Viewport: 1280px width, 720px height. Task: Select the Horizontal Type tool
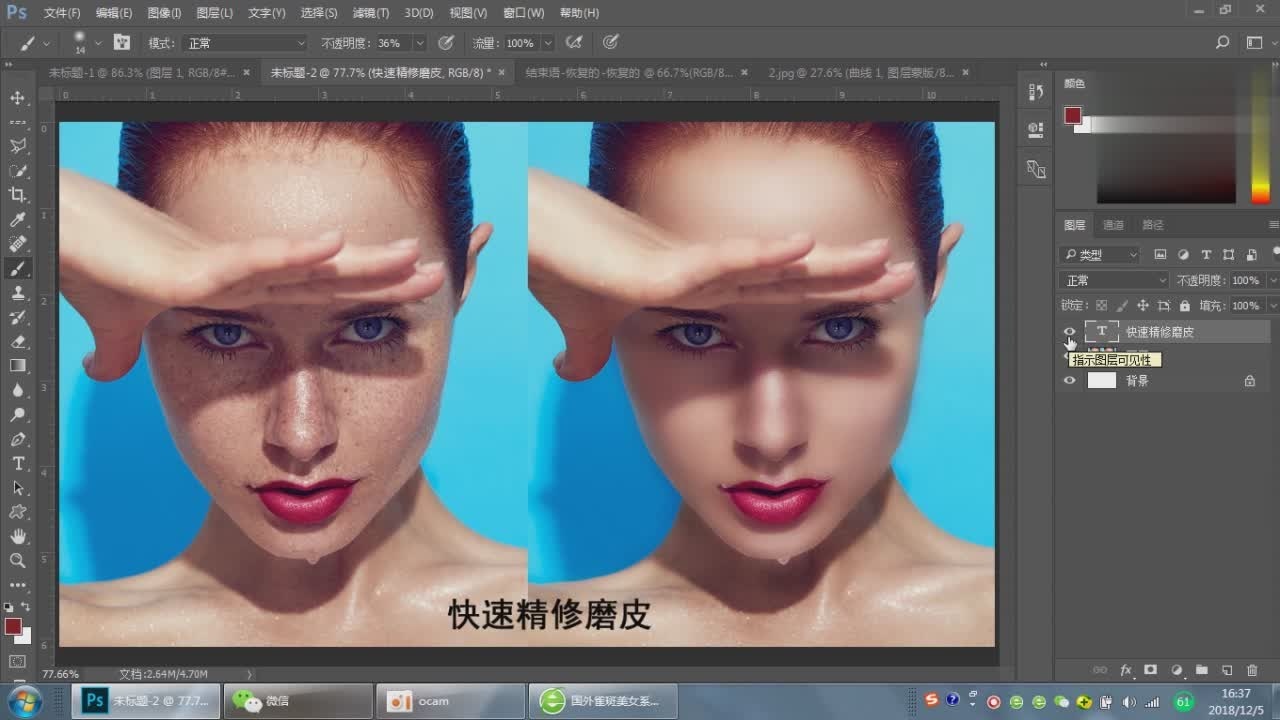(x=18, y=463)
